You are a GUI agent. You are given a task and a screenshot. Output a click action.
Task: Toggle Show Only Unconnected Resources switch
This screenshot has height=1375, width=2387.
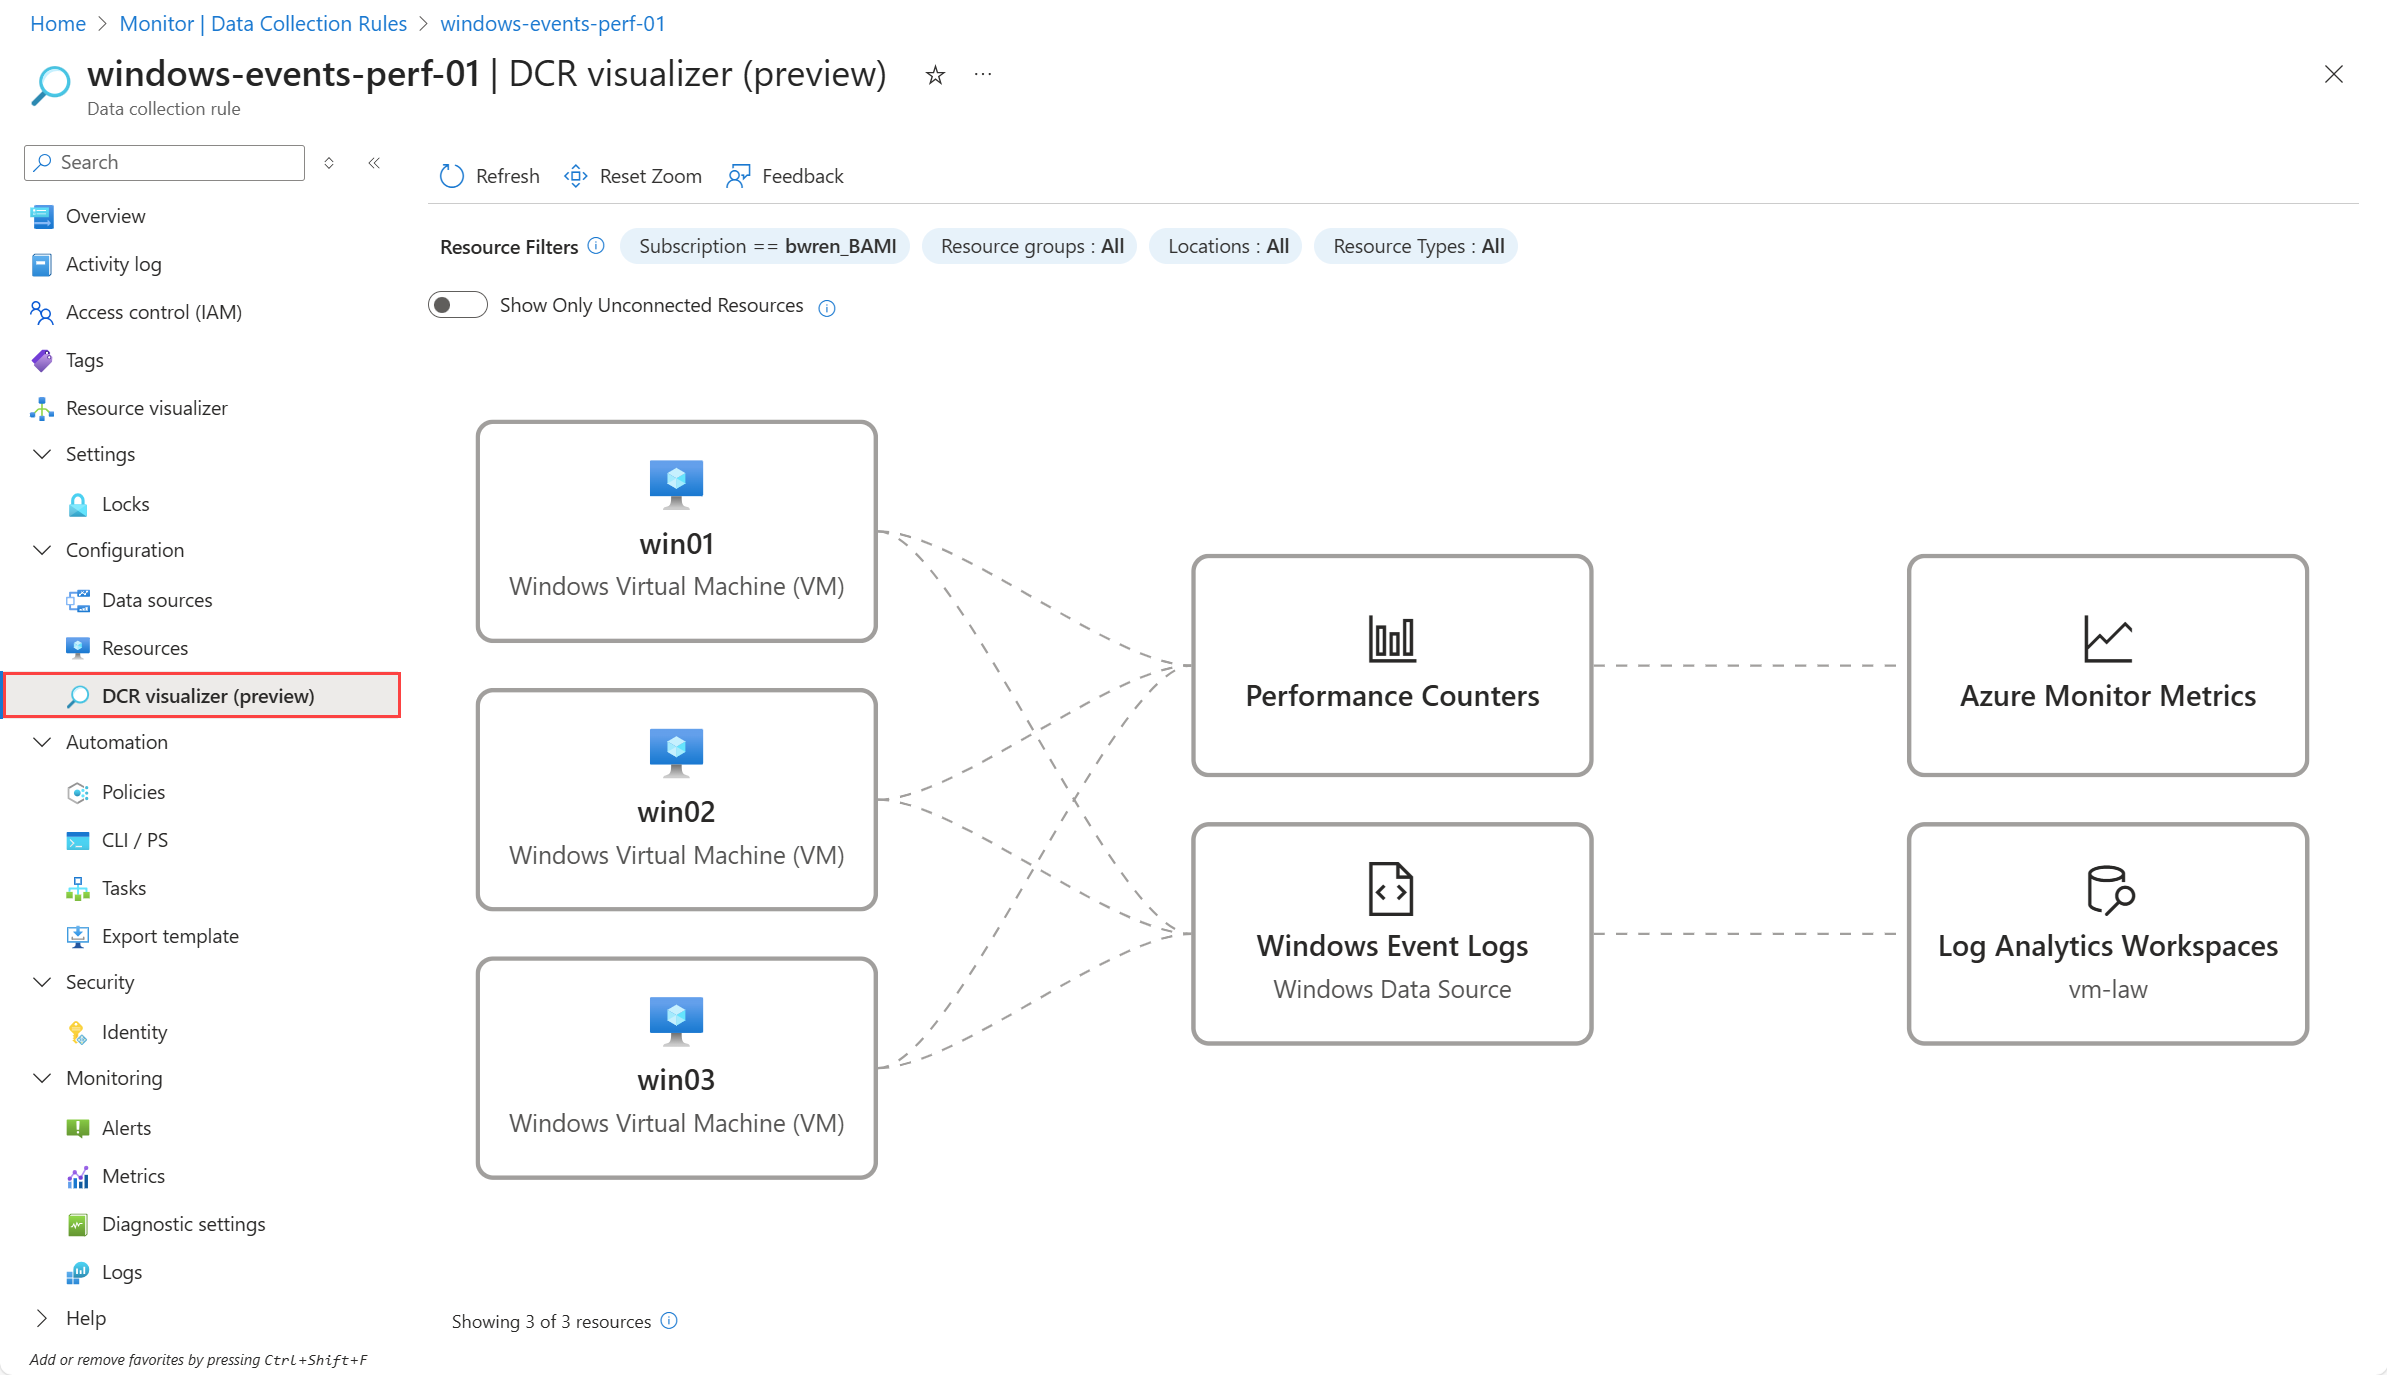pyautogui.click(x=457, y=305)
